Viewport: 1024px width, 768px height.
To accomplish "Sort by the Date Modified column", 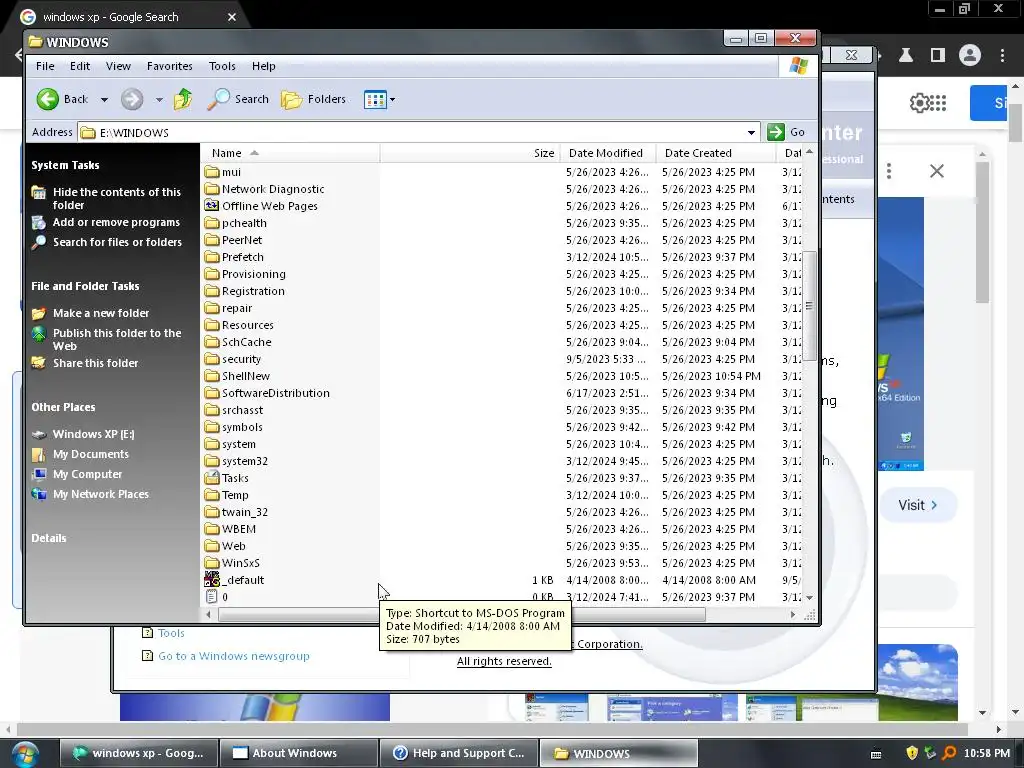I will [x=607, y=153].
